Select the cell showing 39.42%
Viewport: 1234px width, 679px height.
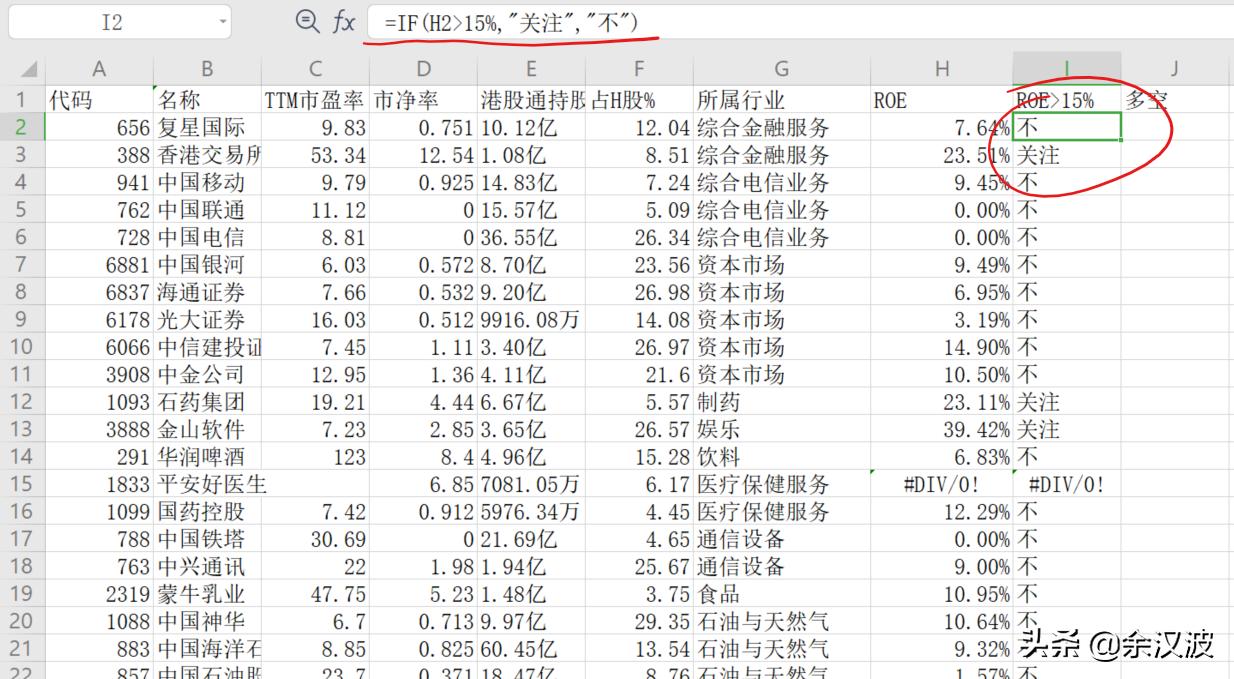pyautogui.click(x=941, y=429)
